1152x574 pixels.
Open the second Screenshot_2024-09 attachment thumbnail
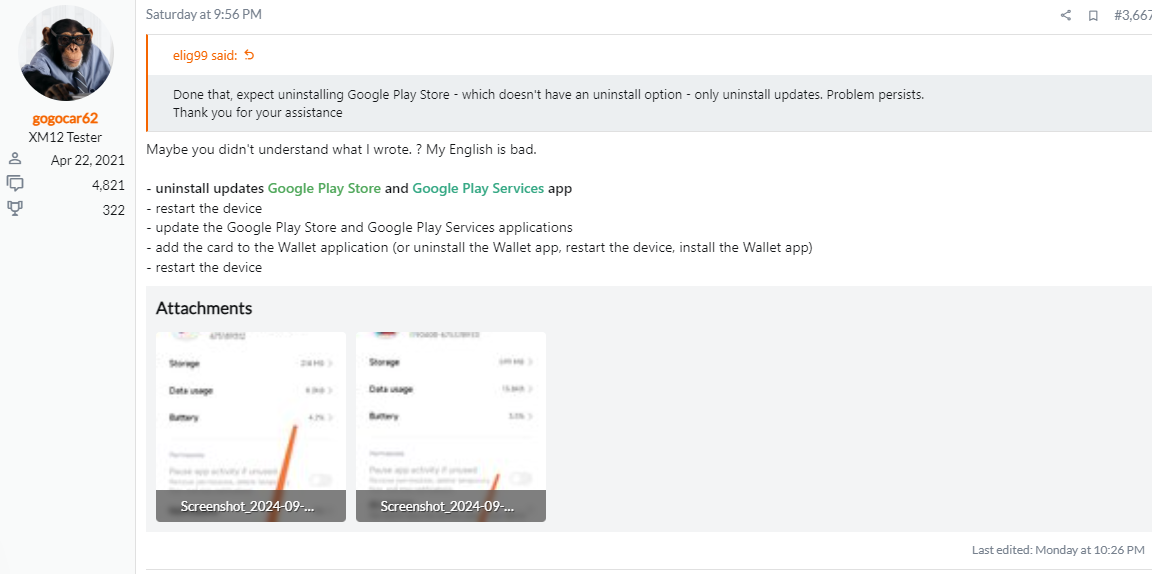pos(451,426)
